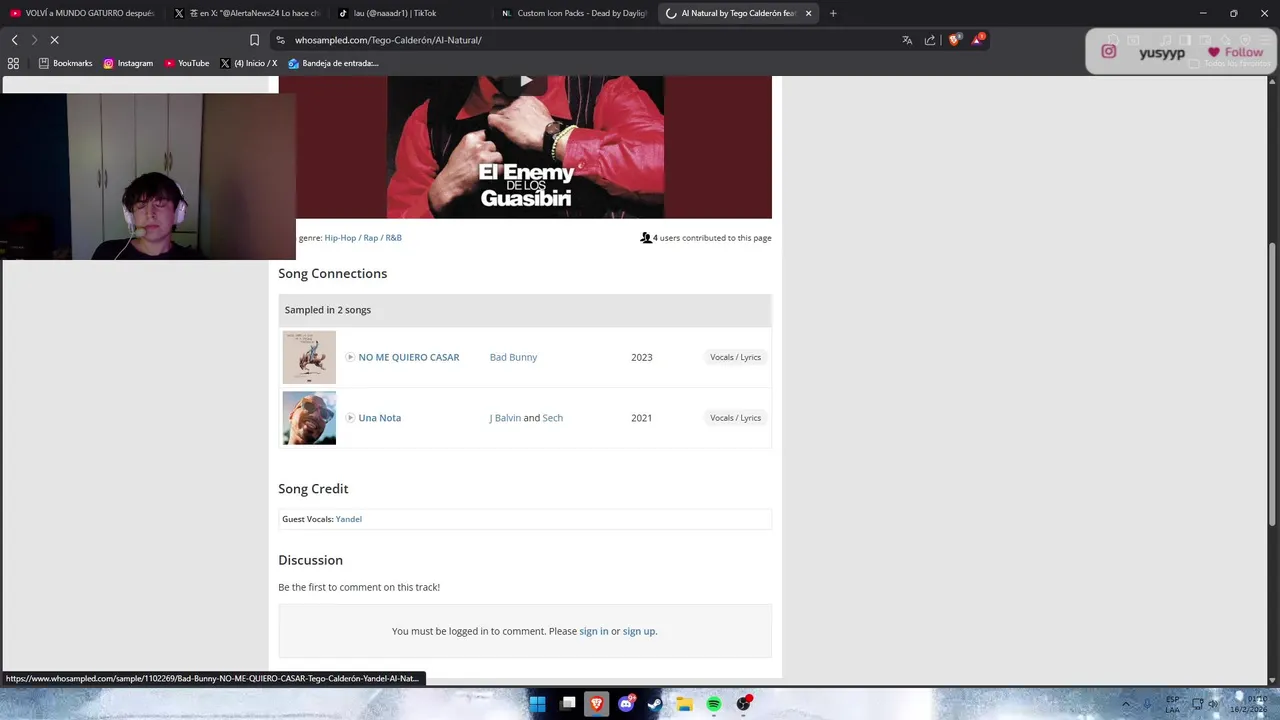Click the 2023 year cell

[641, 357]
